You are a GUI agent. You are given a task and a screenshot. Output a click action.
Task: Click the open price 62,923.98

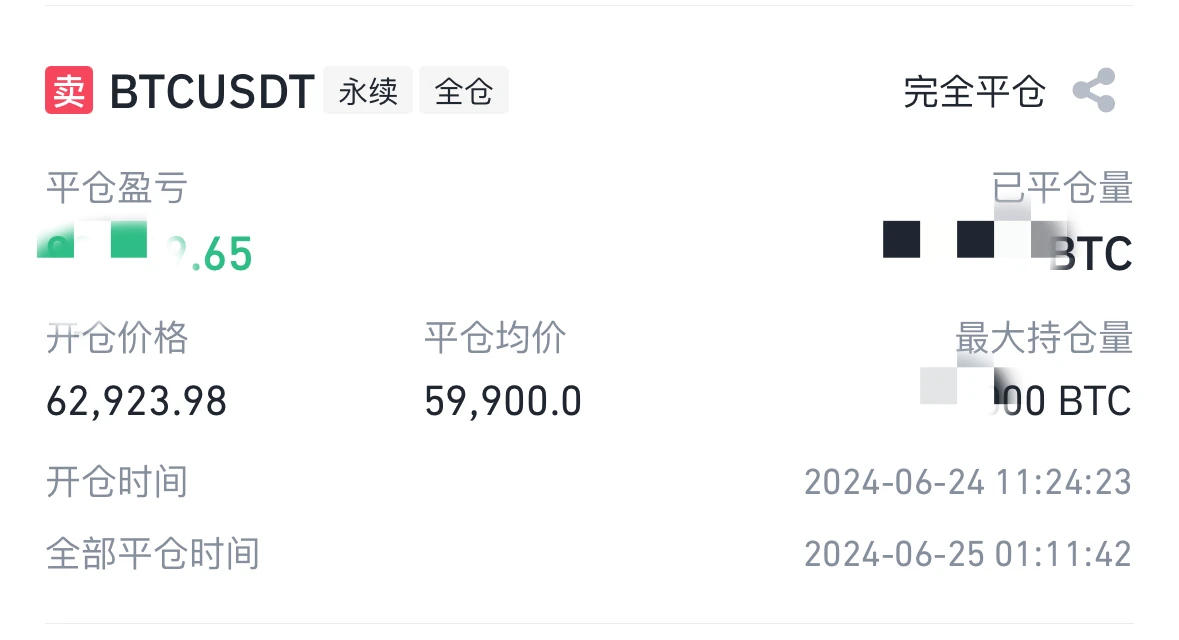137,401
